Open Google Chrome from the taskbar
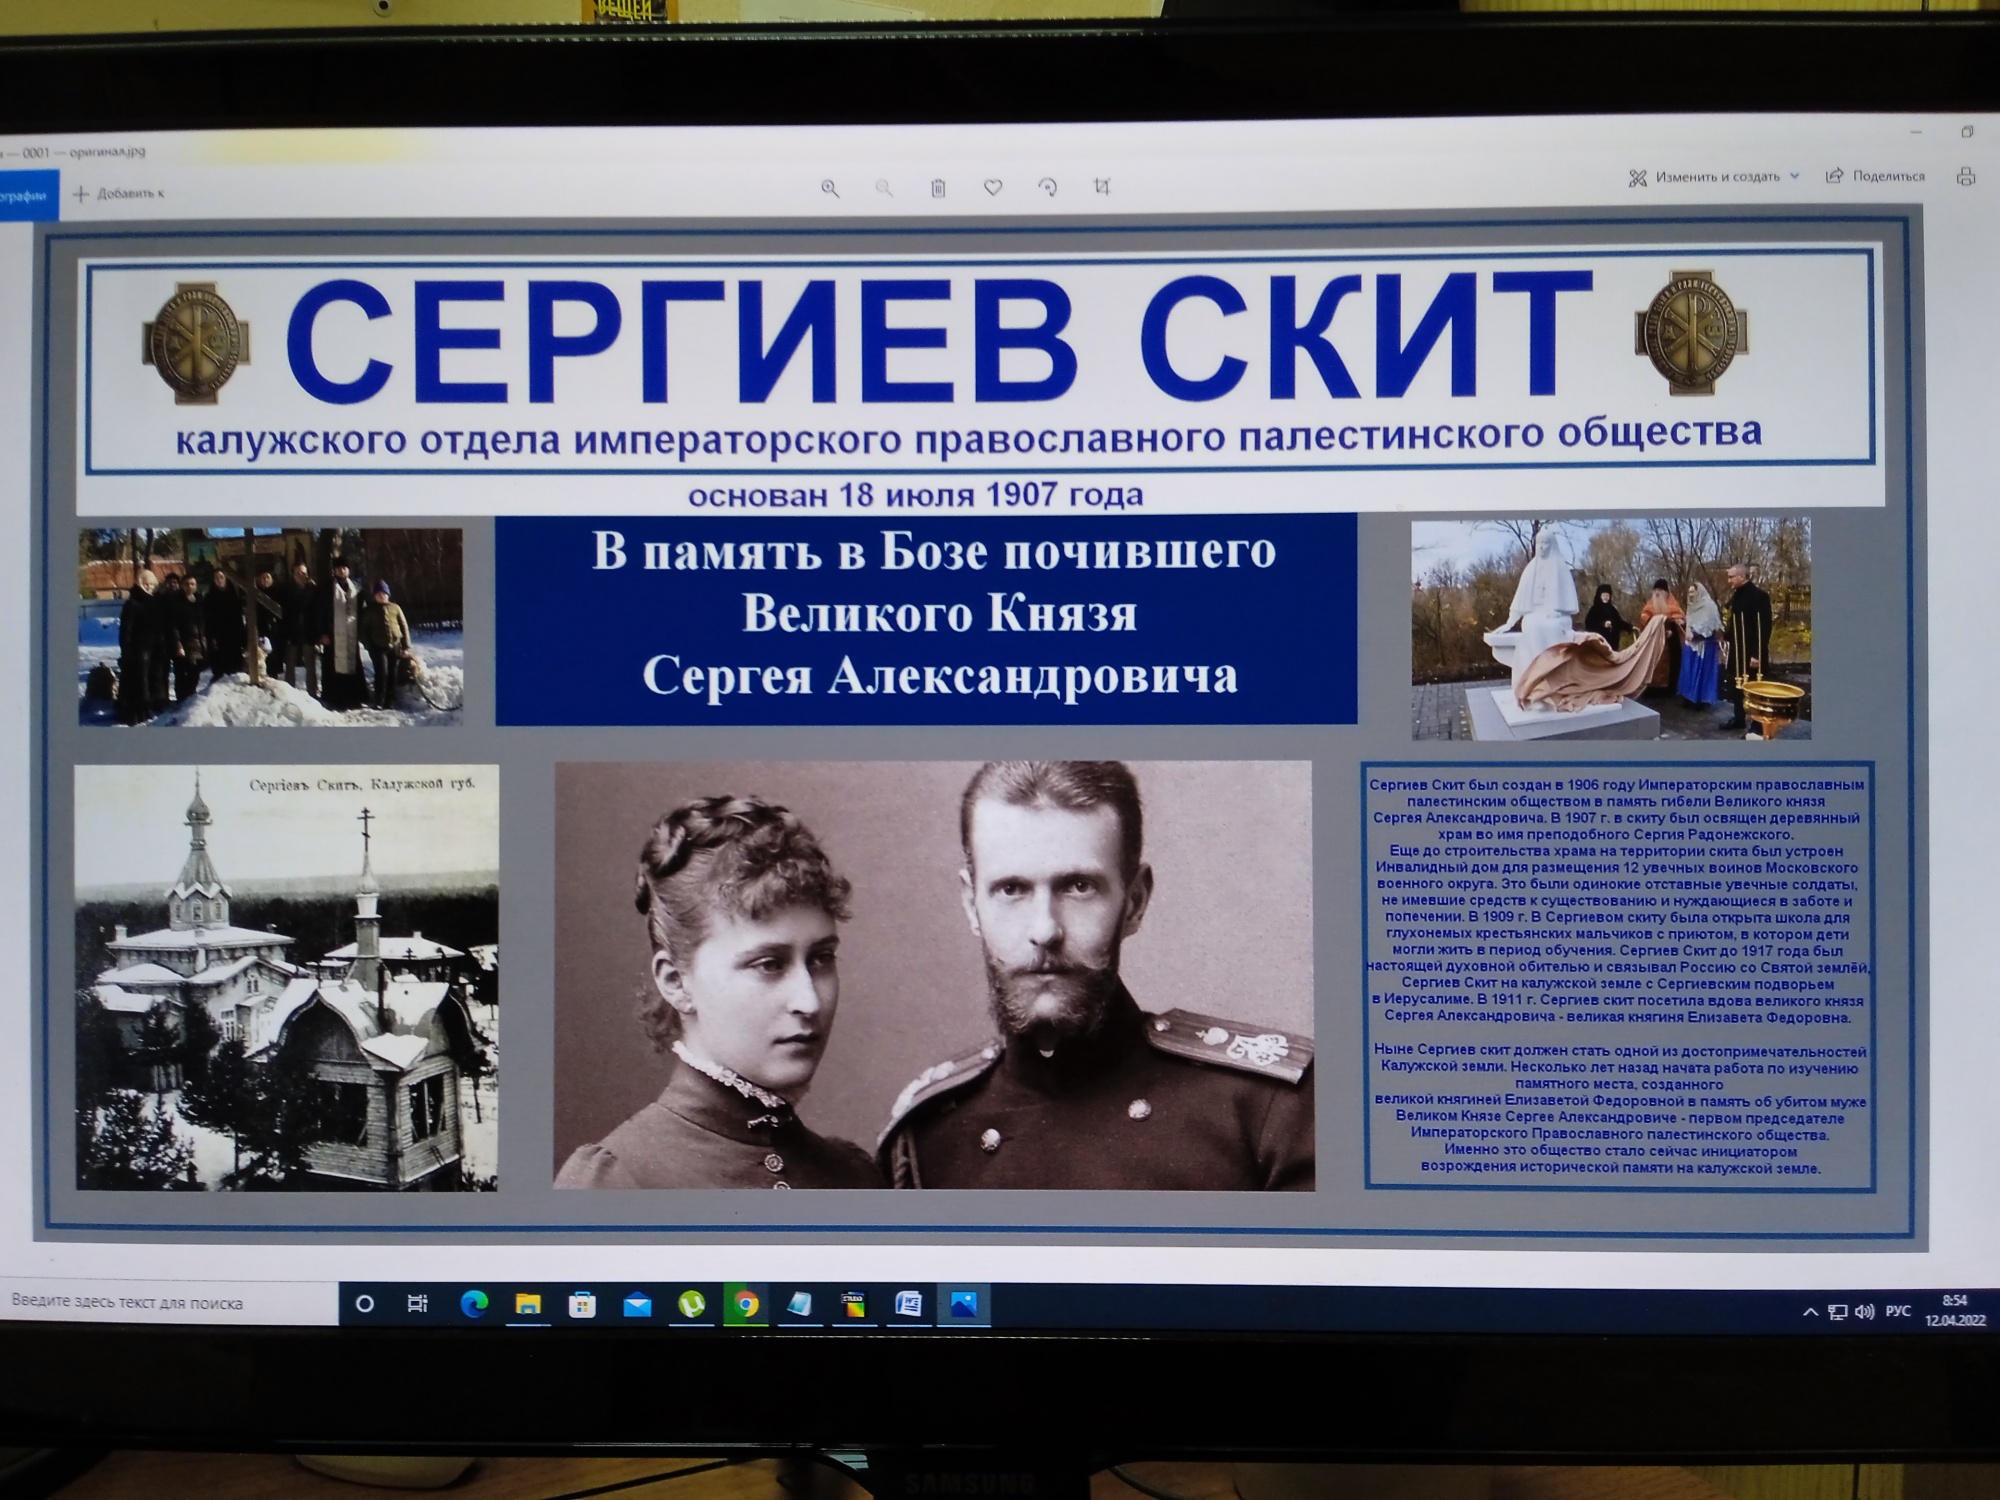 (746, 1305)
